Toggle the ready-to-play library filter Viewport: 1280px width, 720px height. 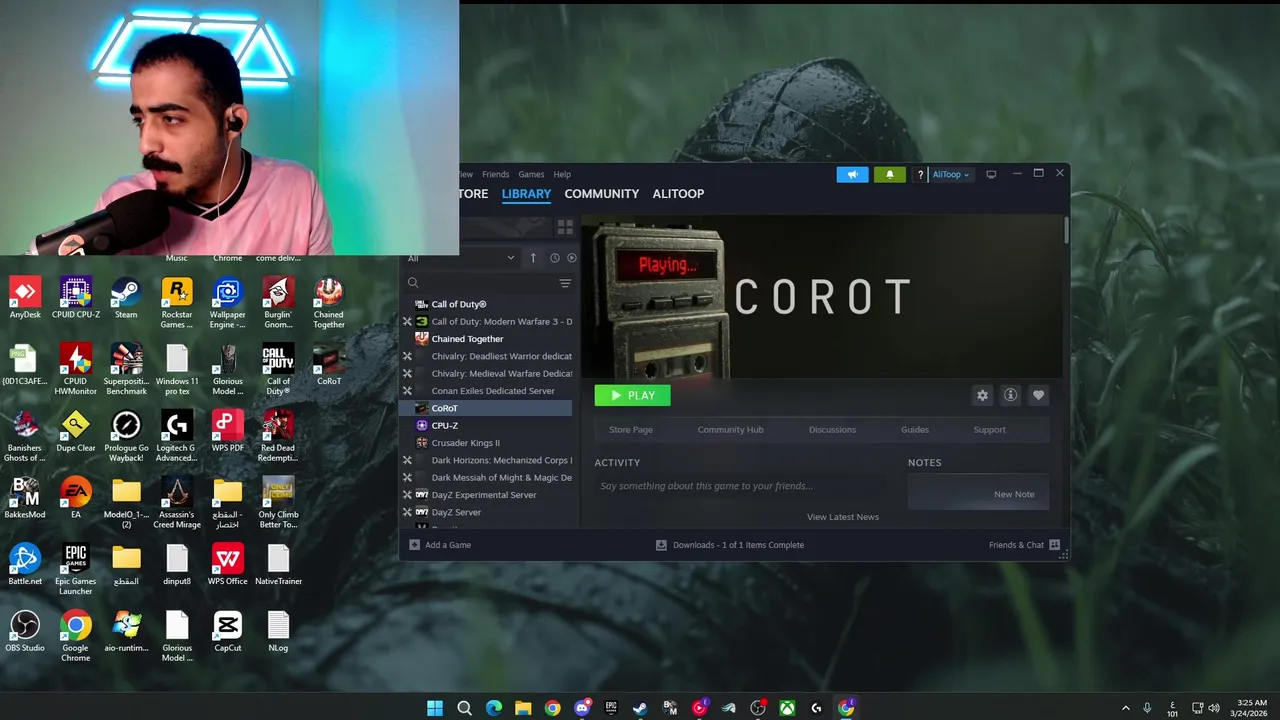572,258
